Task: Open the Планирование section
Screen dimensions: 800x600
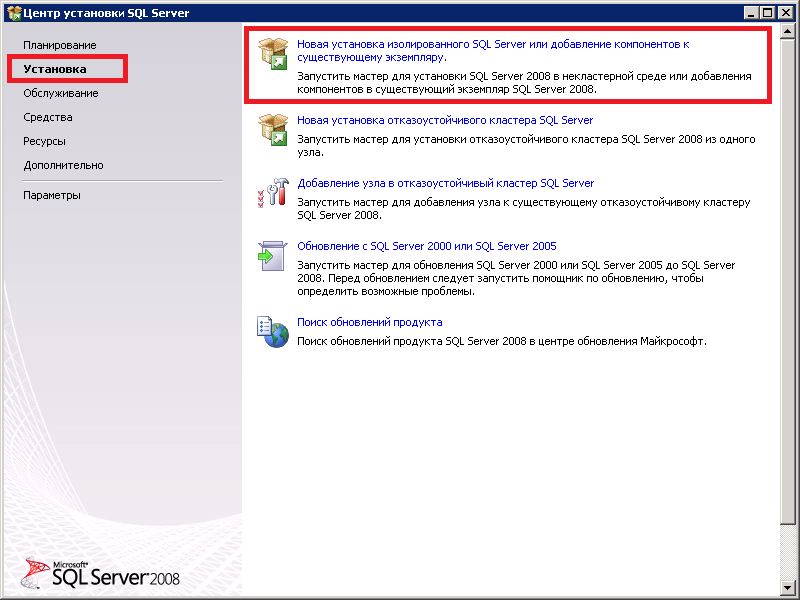Action: (x=60, y=45)
